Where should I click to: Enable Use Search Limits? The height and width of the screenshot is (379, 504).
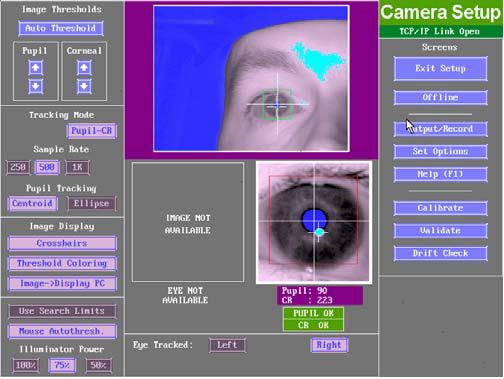click(x=62, y=311)
